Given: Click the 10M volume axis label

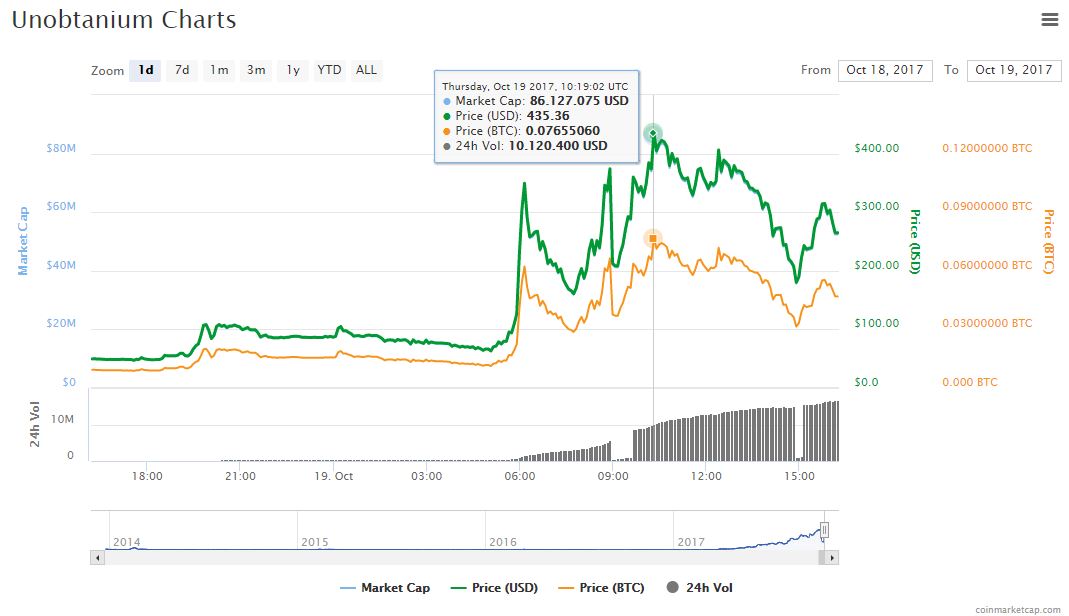Looking at the screenshot, I should tap(63, 419).
